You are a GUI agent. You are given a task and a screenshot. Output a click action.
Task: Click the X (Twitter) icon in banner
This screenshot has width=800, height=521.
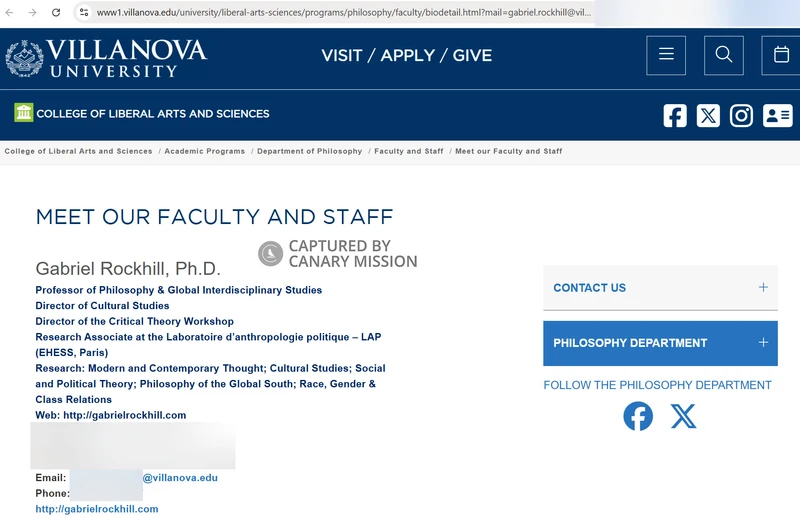pyautogui.click(x=708, y=115)
